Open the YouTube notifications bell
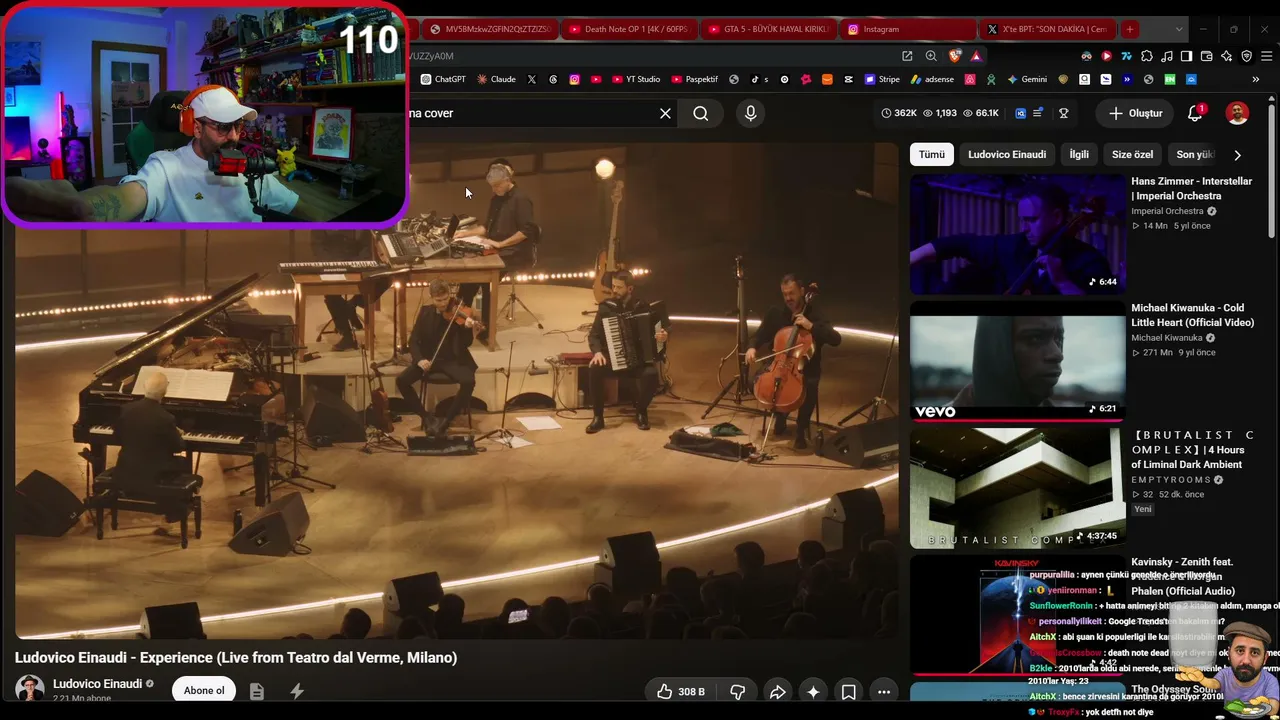This screenshot has height=720, width=1280. (x=1195, y=113)
